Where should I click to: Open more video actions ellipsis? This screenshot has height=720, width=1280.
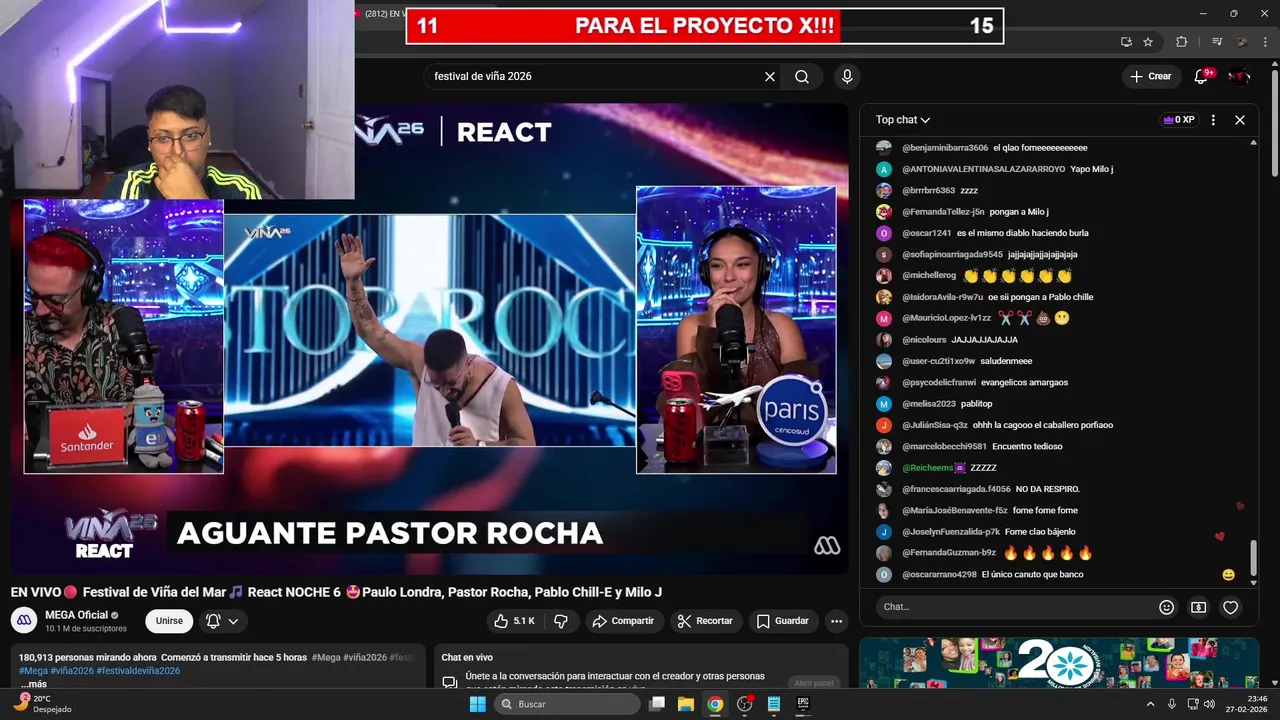837,621
